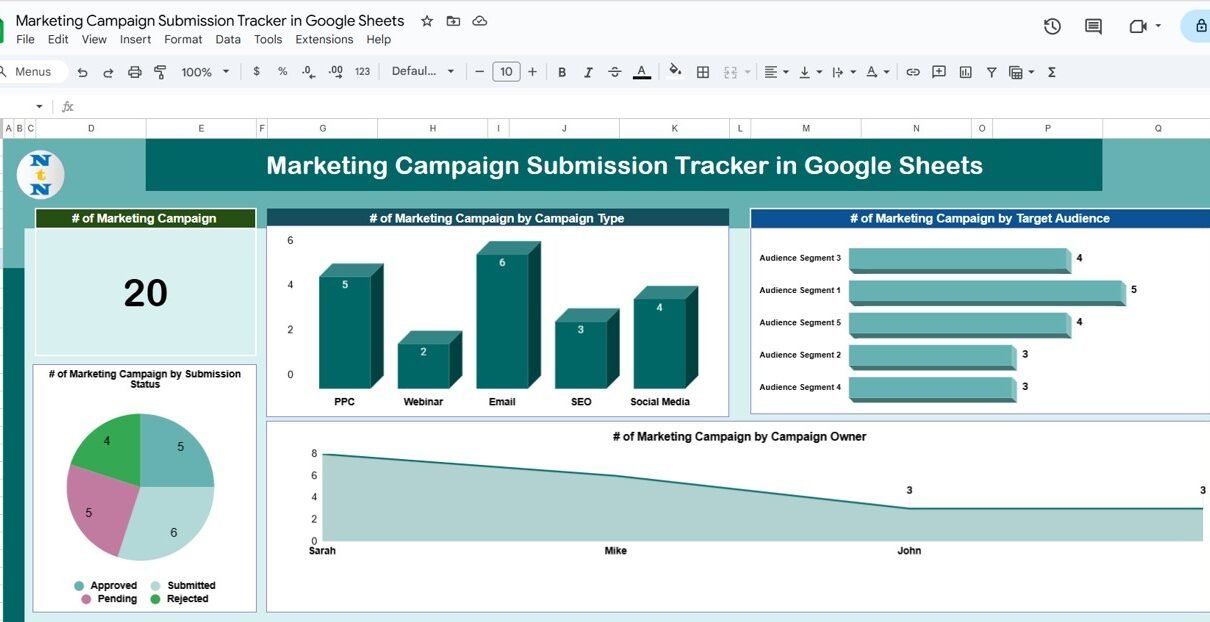Viewport: 1210px width, 622px height.
Task: Apply strikethrough formatting
Action: point(615,72)
